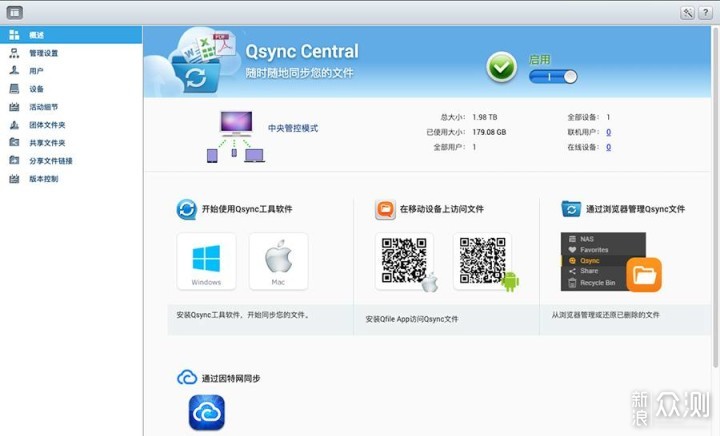Screen dimensions: 720x436
Task: Click the Android Qfile QR code
Action: pyautogui.click(x=482, y=261)
